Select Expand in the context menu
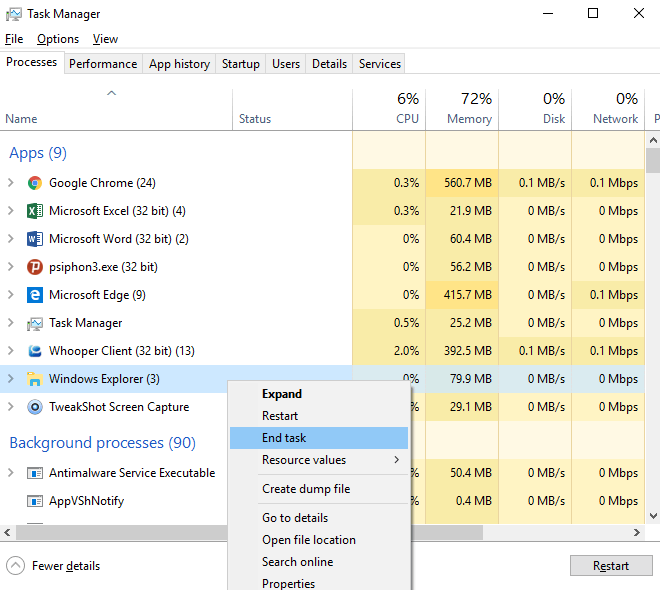This screenshot has height=590, width=660. pyautogui.click(x=319, y=394)
